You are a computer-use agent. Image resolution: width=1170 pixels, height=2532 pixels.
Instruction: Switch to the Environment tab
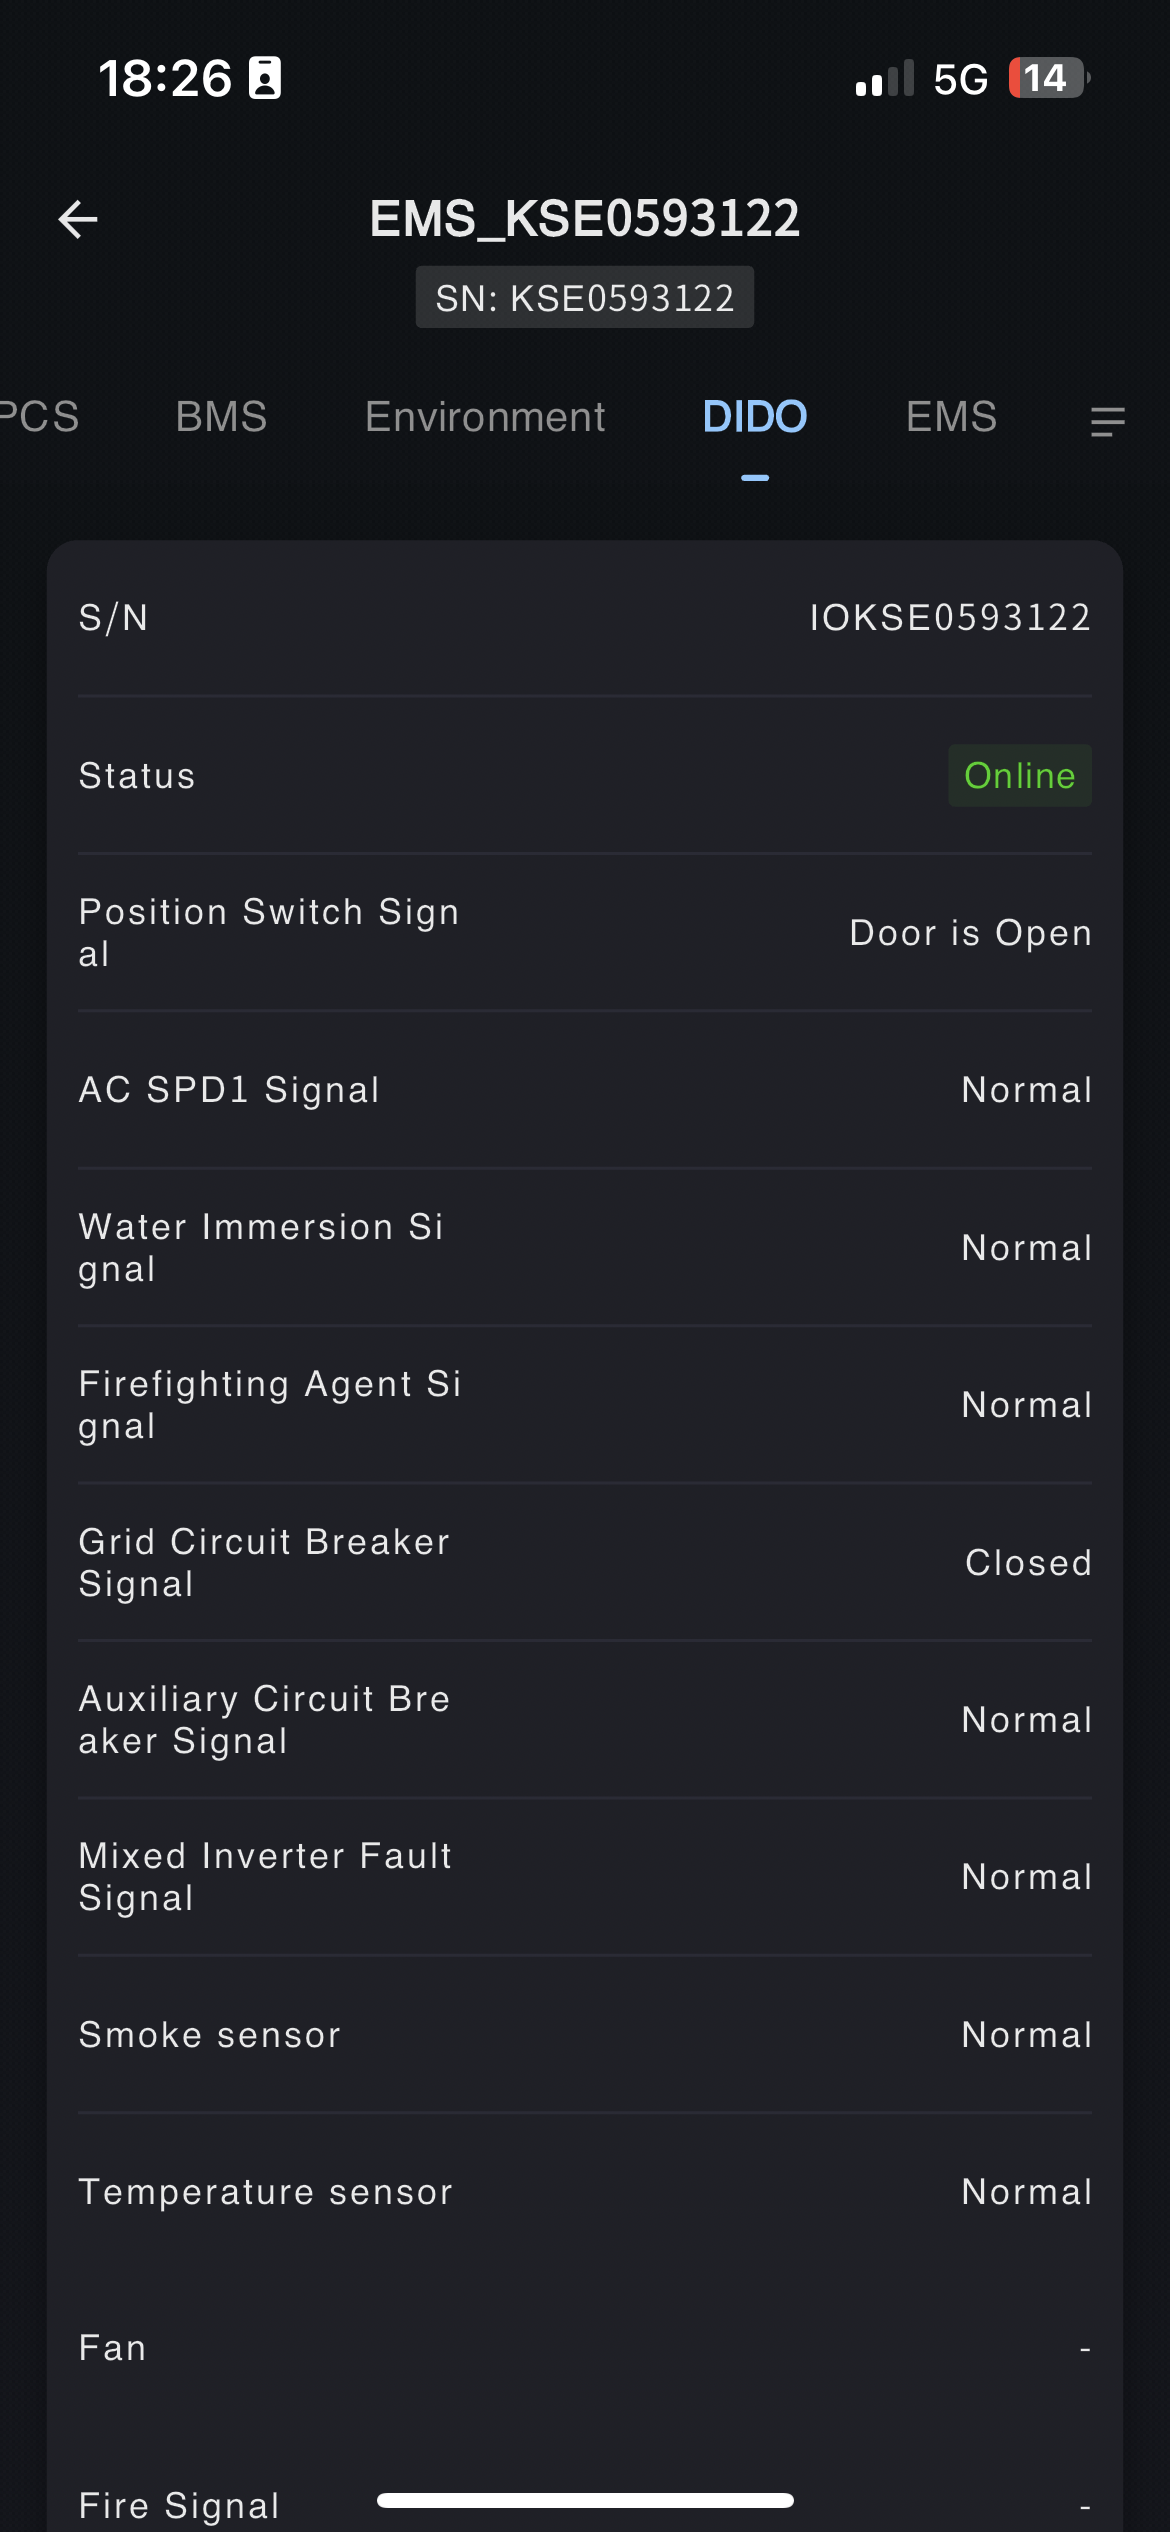click(x=485, y=417)
